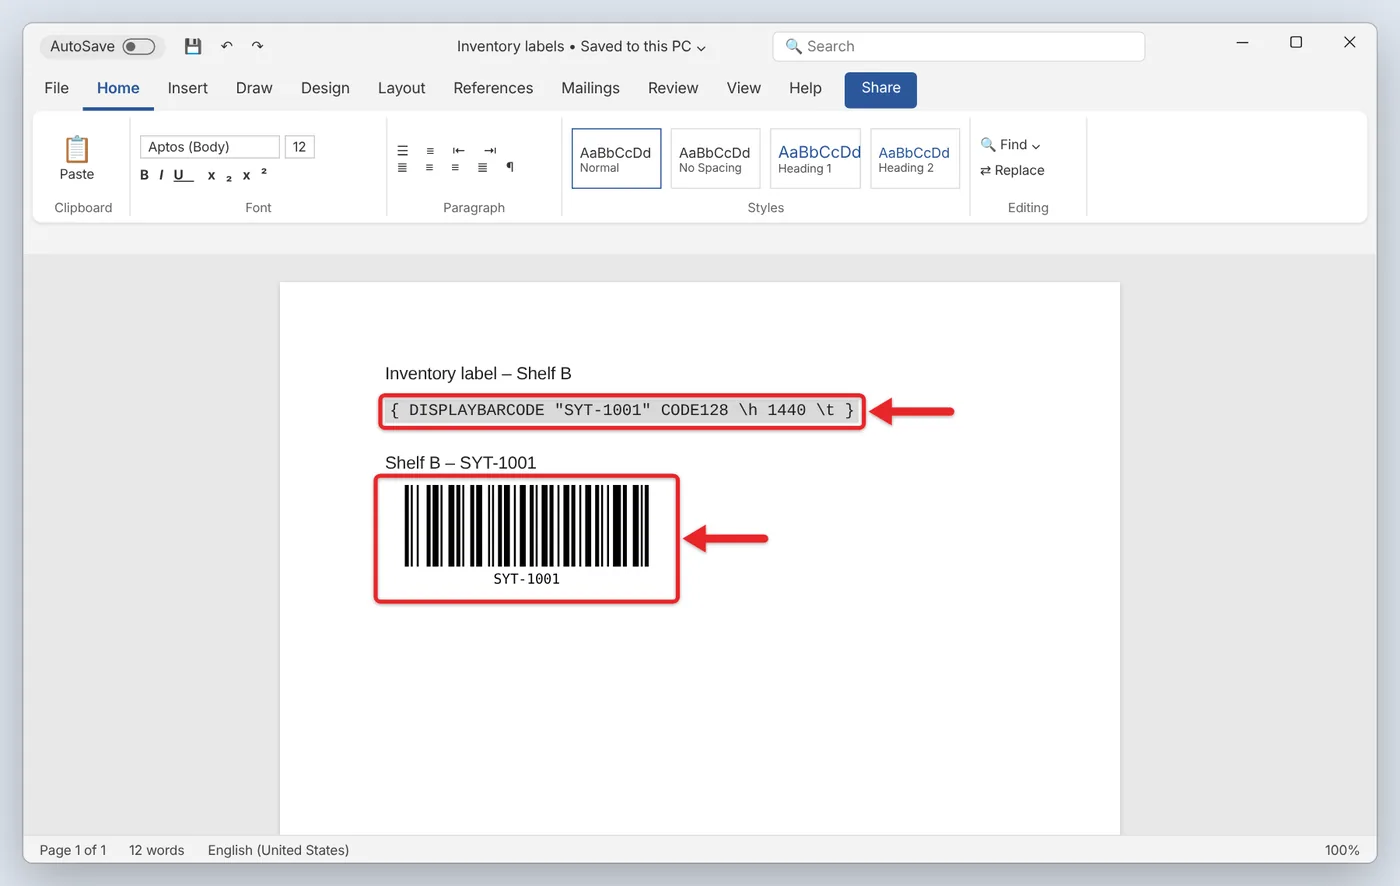Click the 12 words count
The height and width of the screenshot is (886, 1400).
tap(157, 850)
